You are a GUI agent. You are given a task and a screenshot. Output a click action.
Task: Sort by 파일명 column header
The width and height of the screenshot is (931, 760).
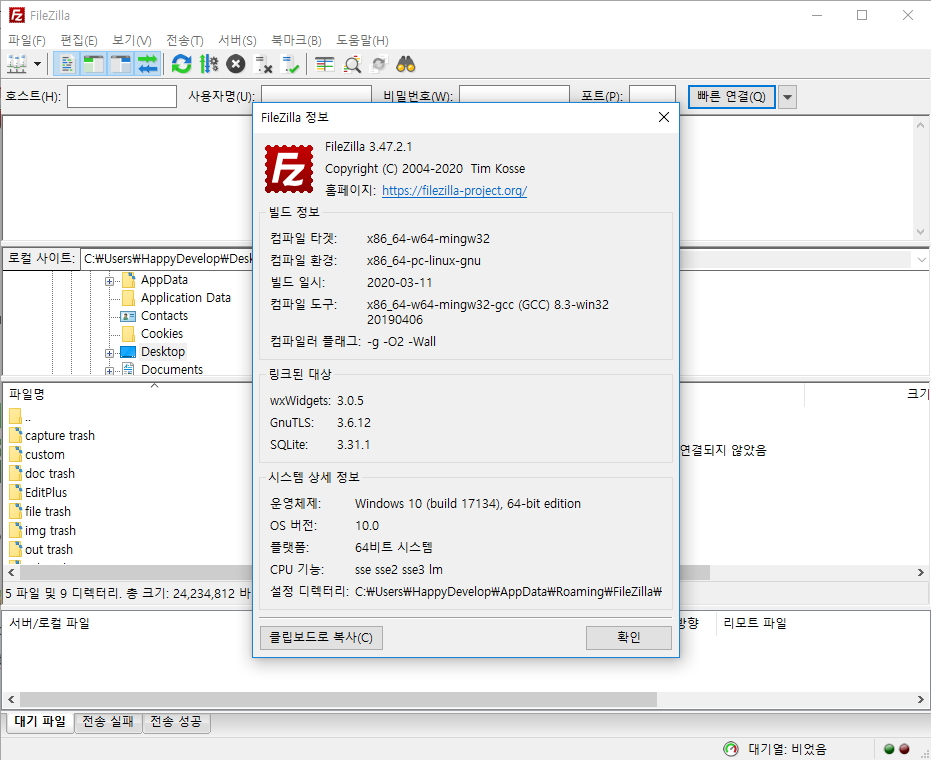[x=27, y=394]
